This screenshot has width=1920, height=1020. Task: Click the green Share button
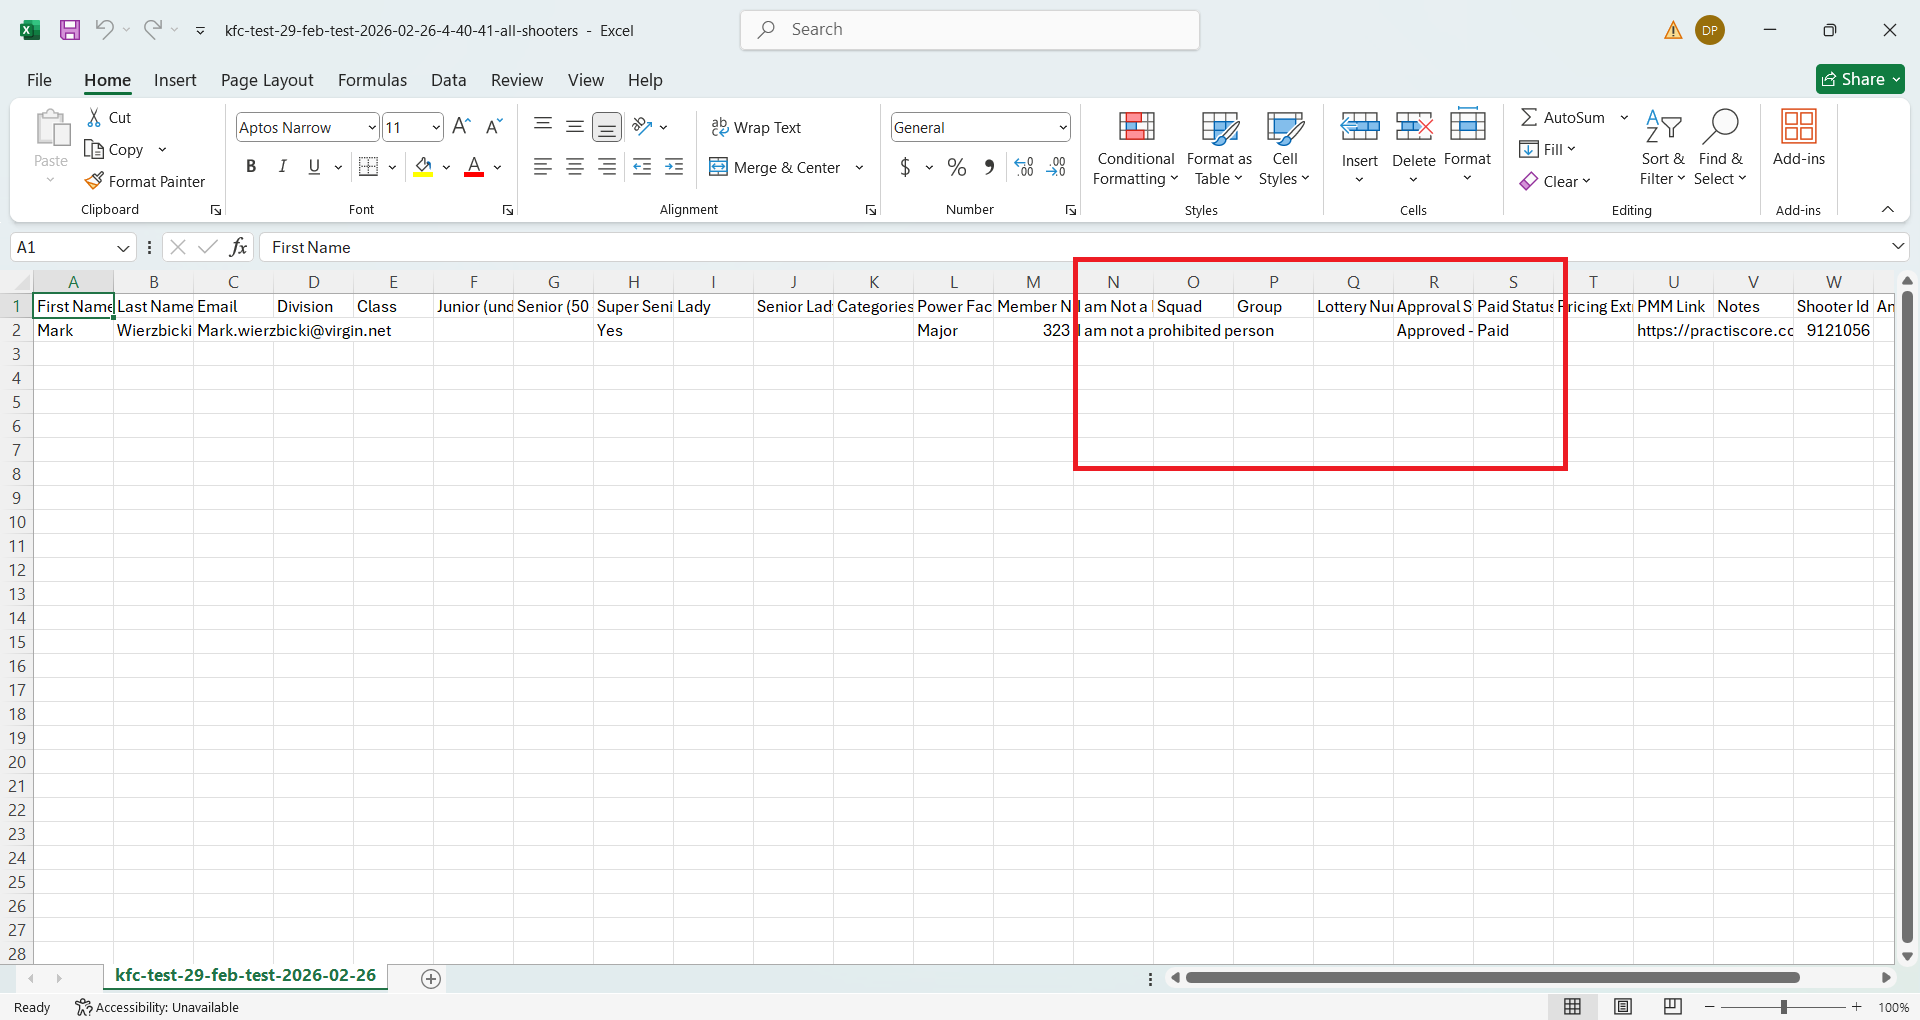coord(1859,79)
